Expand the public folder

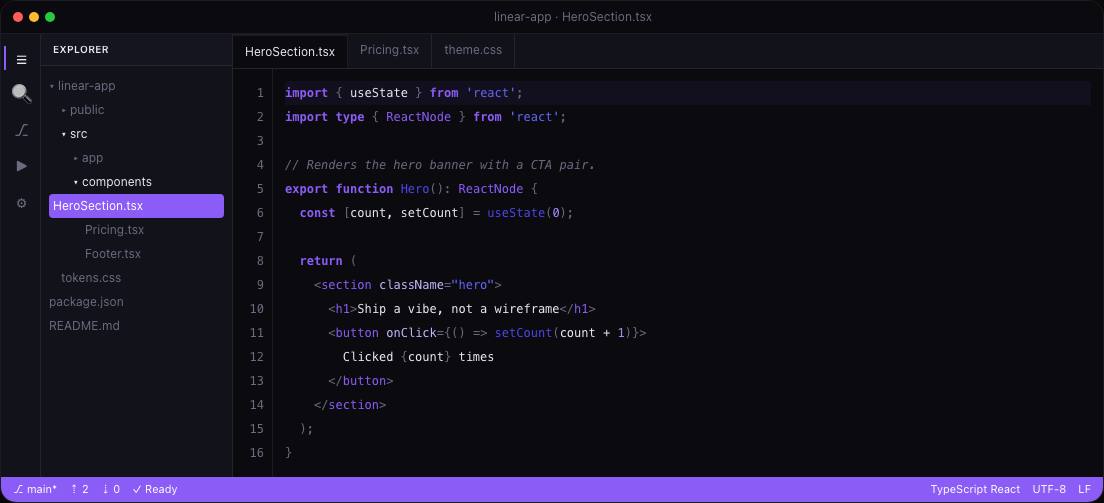82,110
